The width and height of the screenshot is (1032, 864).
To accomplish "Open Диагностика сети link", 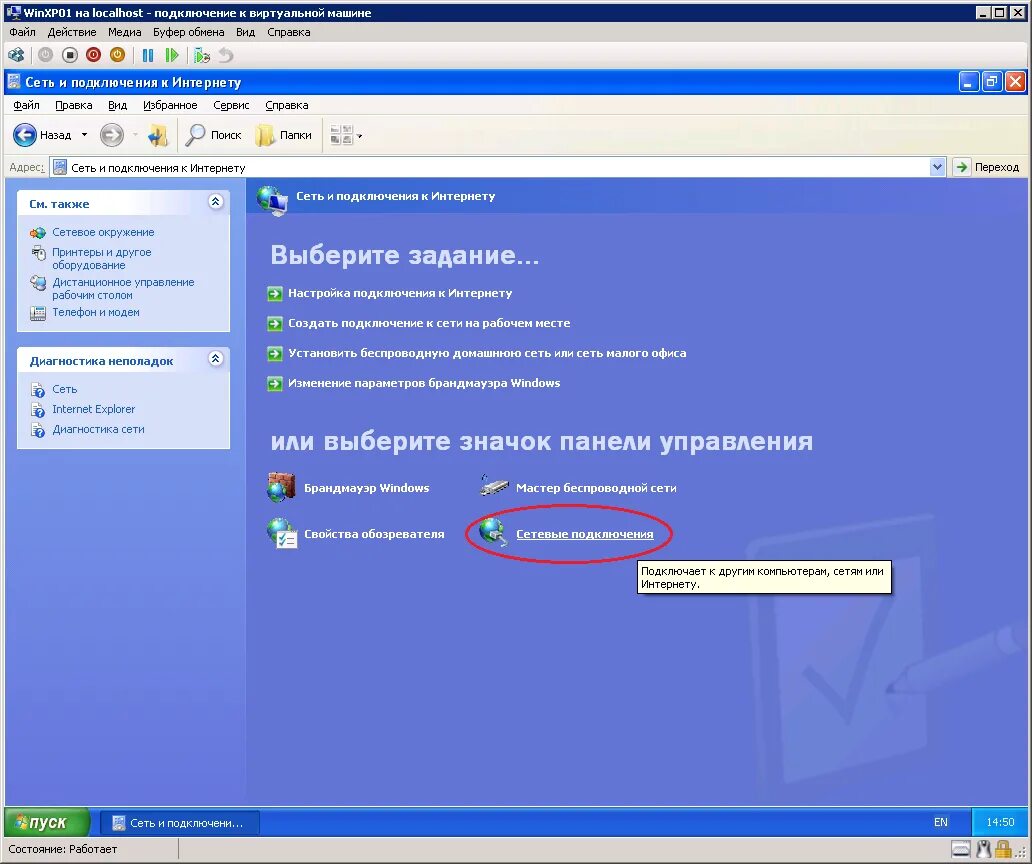I will pyautogui.click(x=98, y=429).
